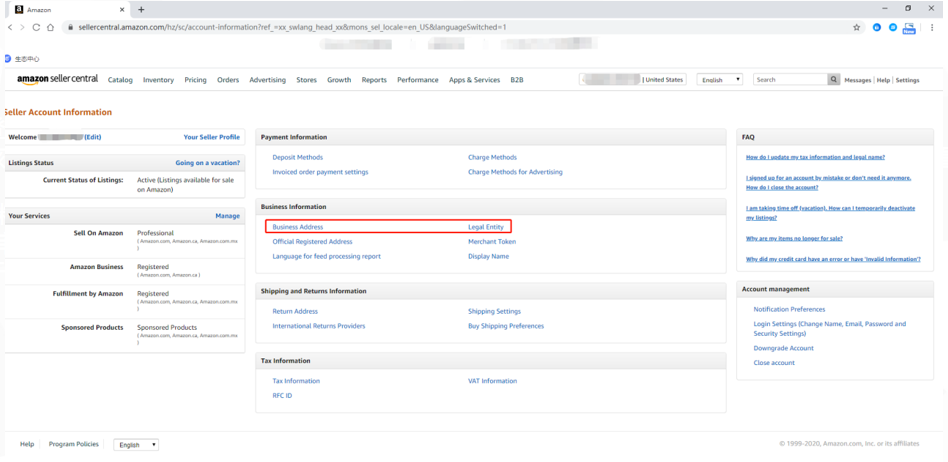Open Charge Methods for Advertising
The width and height of the screenshot is (948, 462).
(515, 172)
